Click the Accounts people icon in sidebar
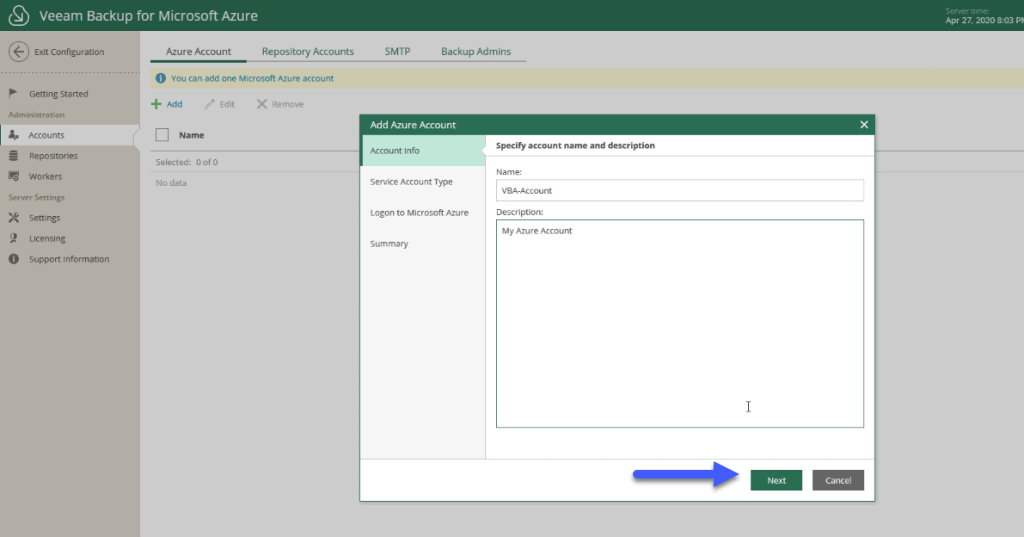1024x537 pixels. tap(14, 135)
